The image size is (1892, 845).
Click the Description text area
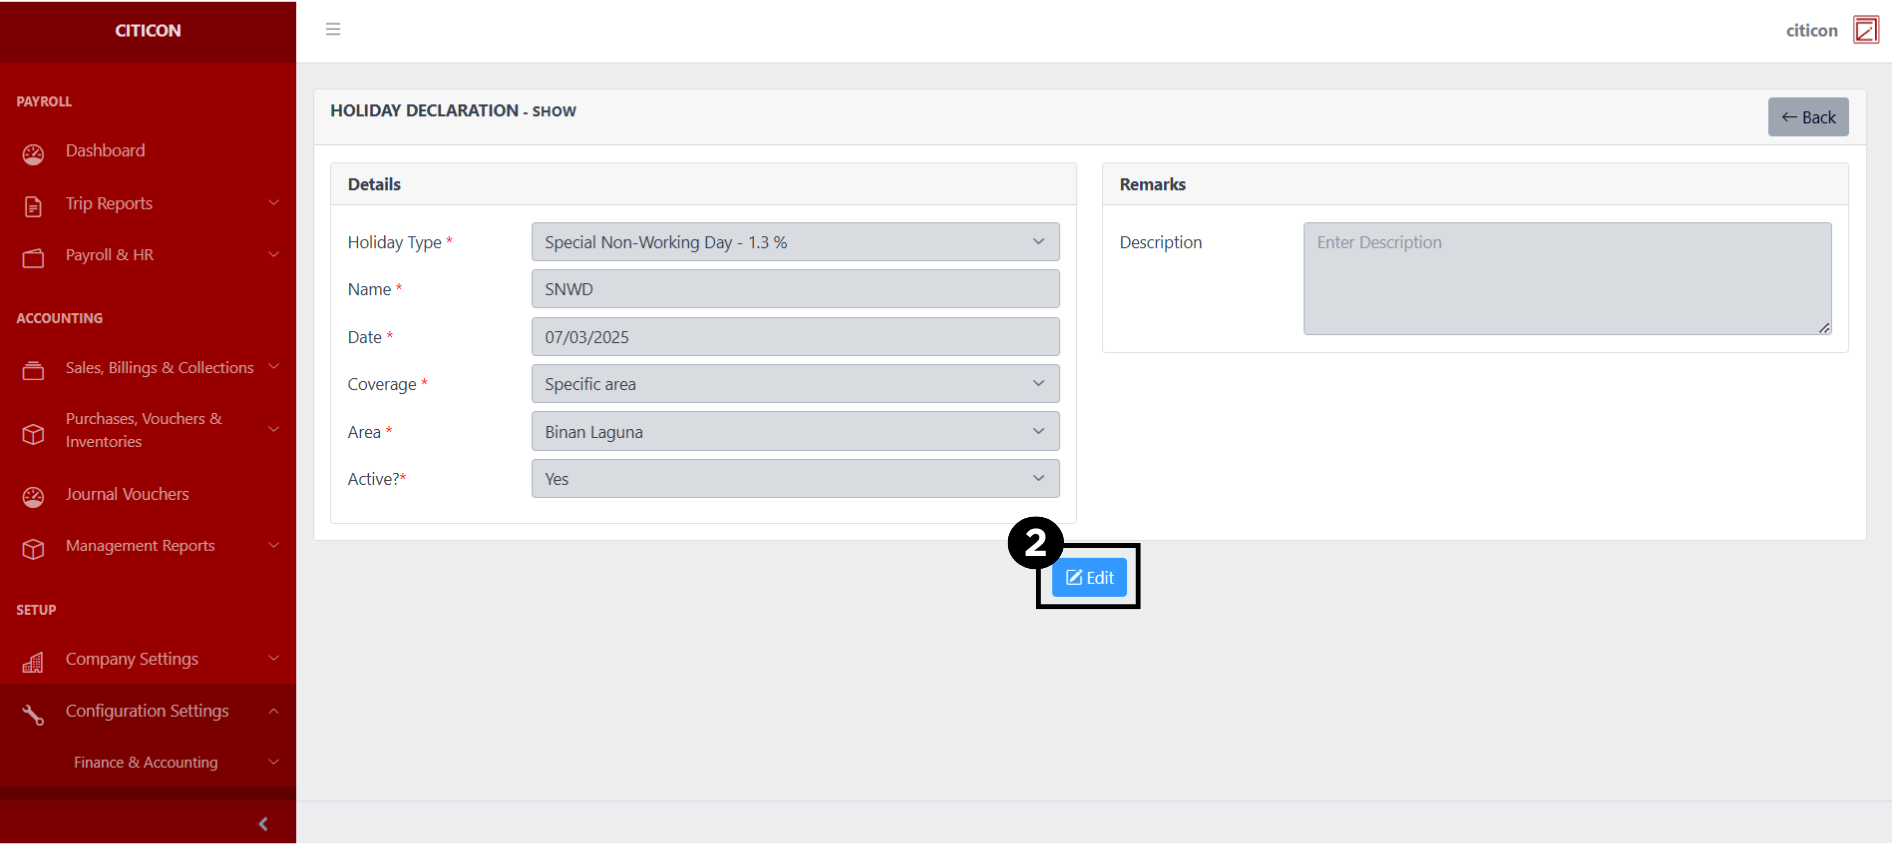[1567, 278]
